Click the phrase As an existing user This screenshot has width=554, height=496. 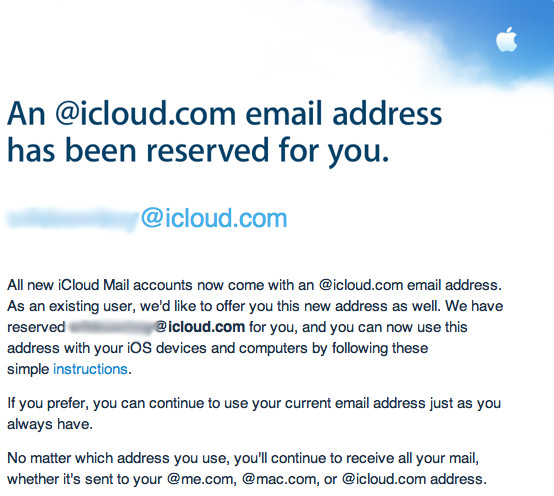click(71, 306)
